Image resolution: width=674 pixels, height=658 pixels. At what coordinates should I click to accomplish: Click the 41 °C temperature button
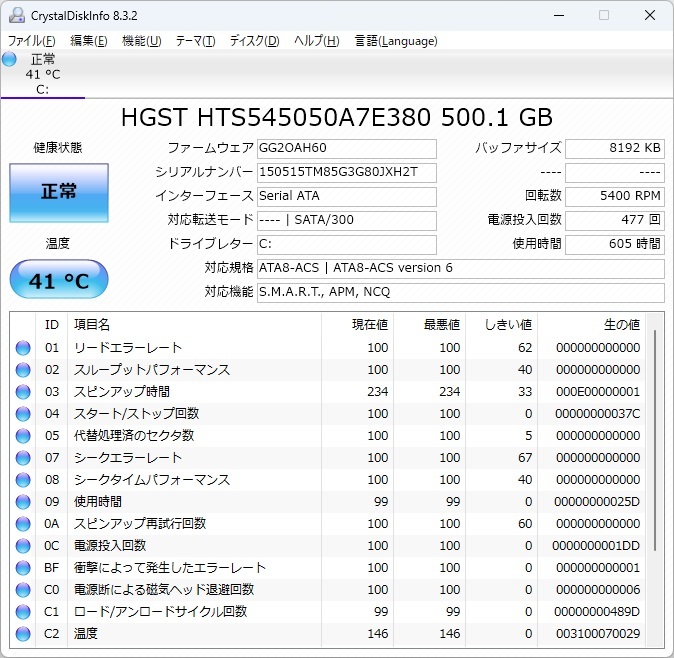pos(59,279)
